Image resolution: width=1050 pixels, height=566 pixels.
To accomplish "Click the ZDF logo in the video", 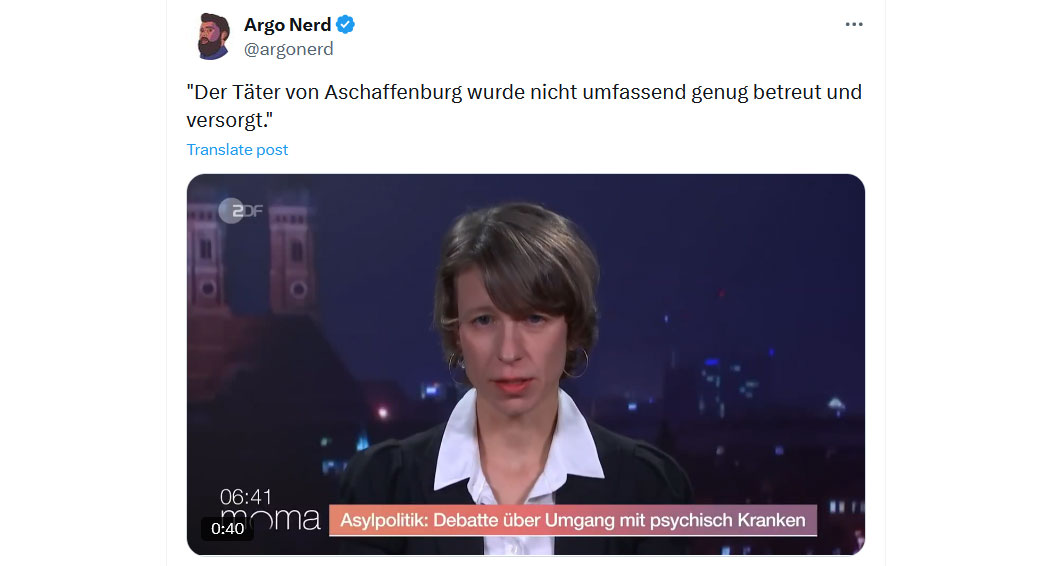I will click(x=241, y=211).
